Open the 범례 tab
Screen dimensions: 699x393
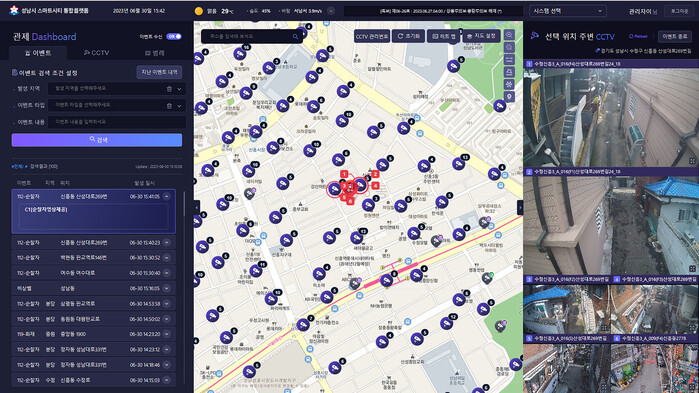155,53
